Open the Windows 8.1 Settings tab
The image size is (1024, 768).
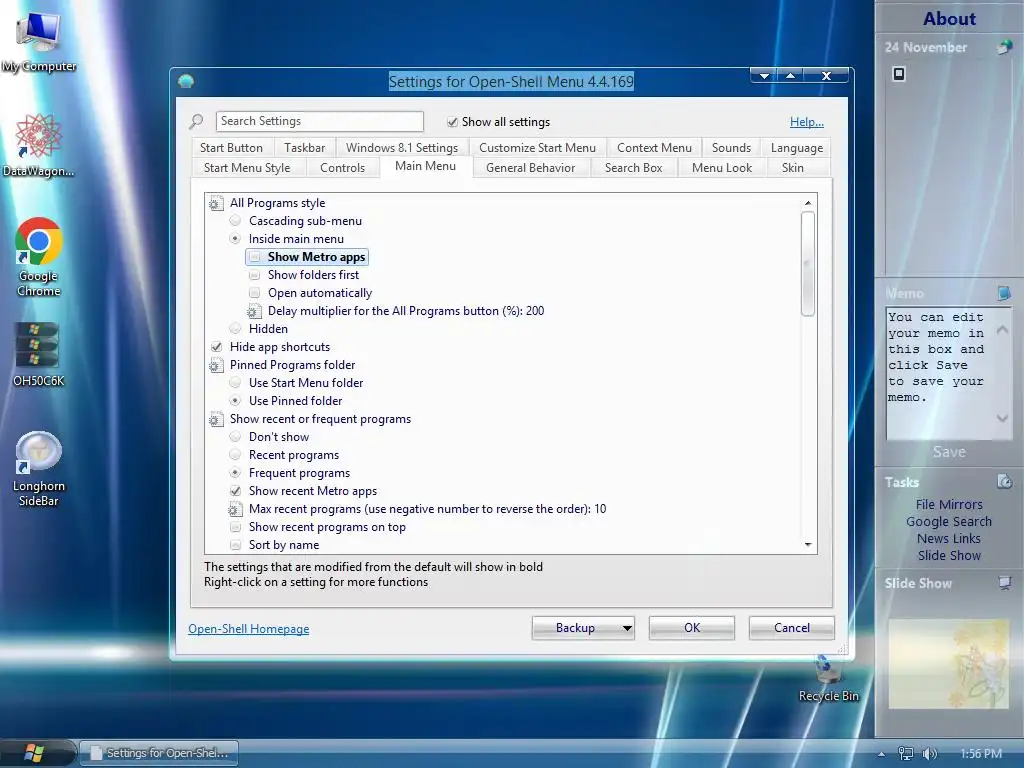[402, 148]
